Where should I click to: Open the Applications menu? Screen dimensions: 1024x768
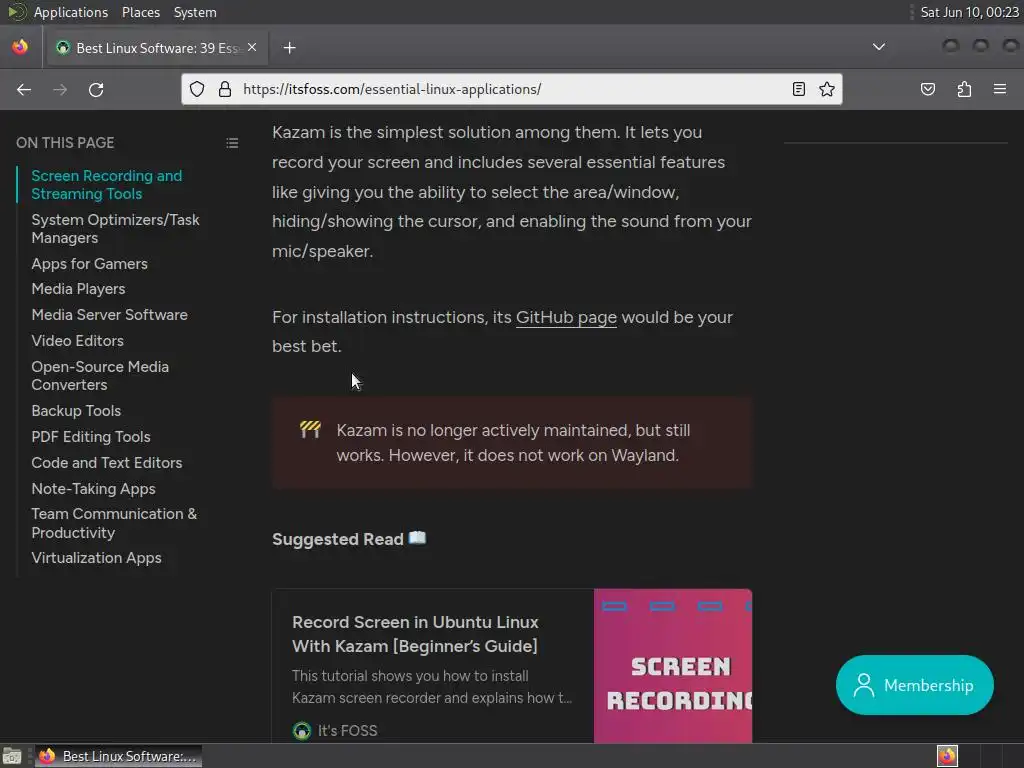click(71, 12)
